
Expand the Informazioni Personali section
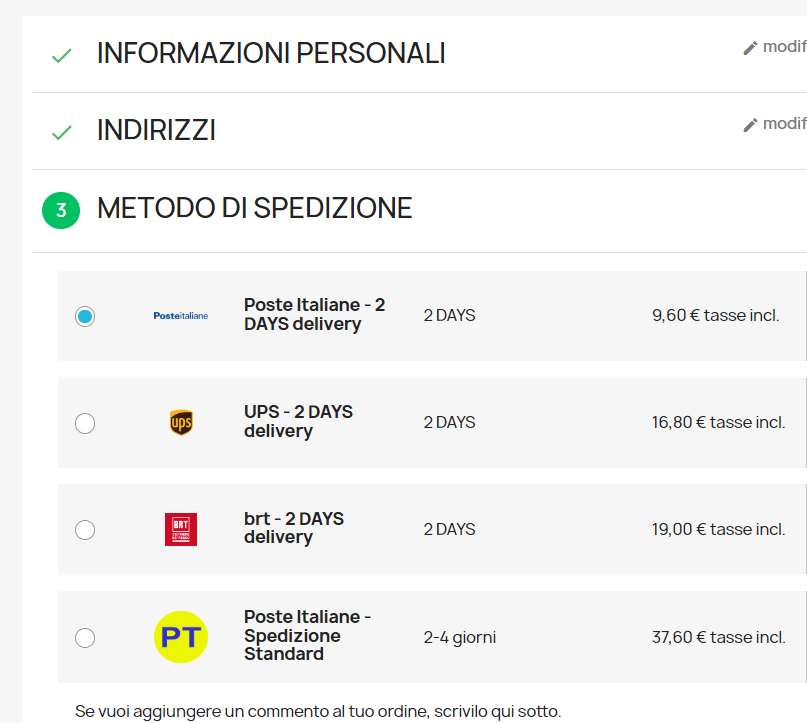click(271, 54)
